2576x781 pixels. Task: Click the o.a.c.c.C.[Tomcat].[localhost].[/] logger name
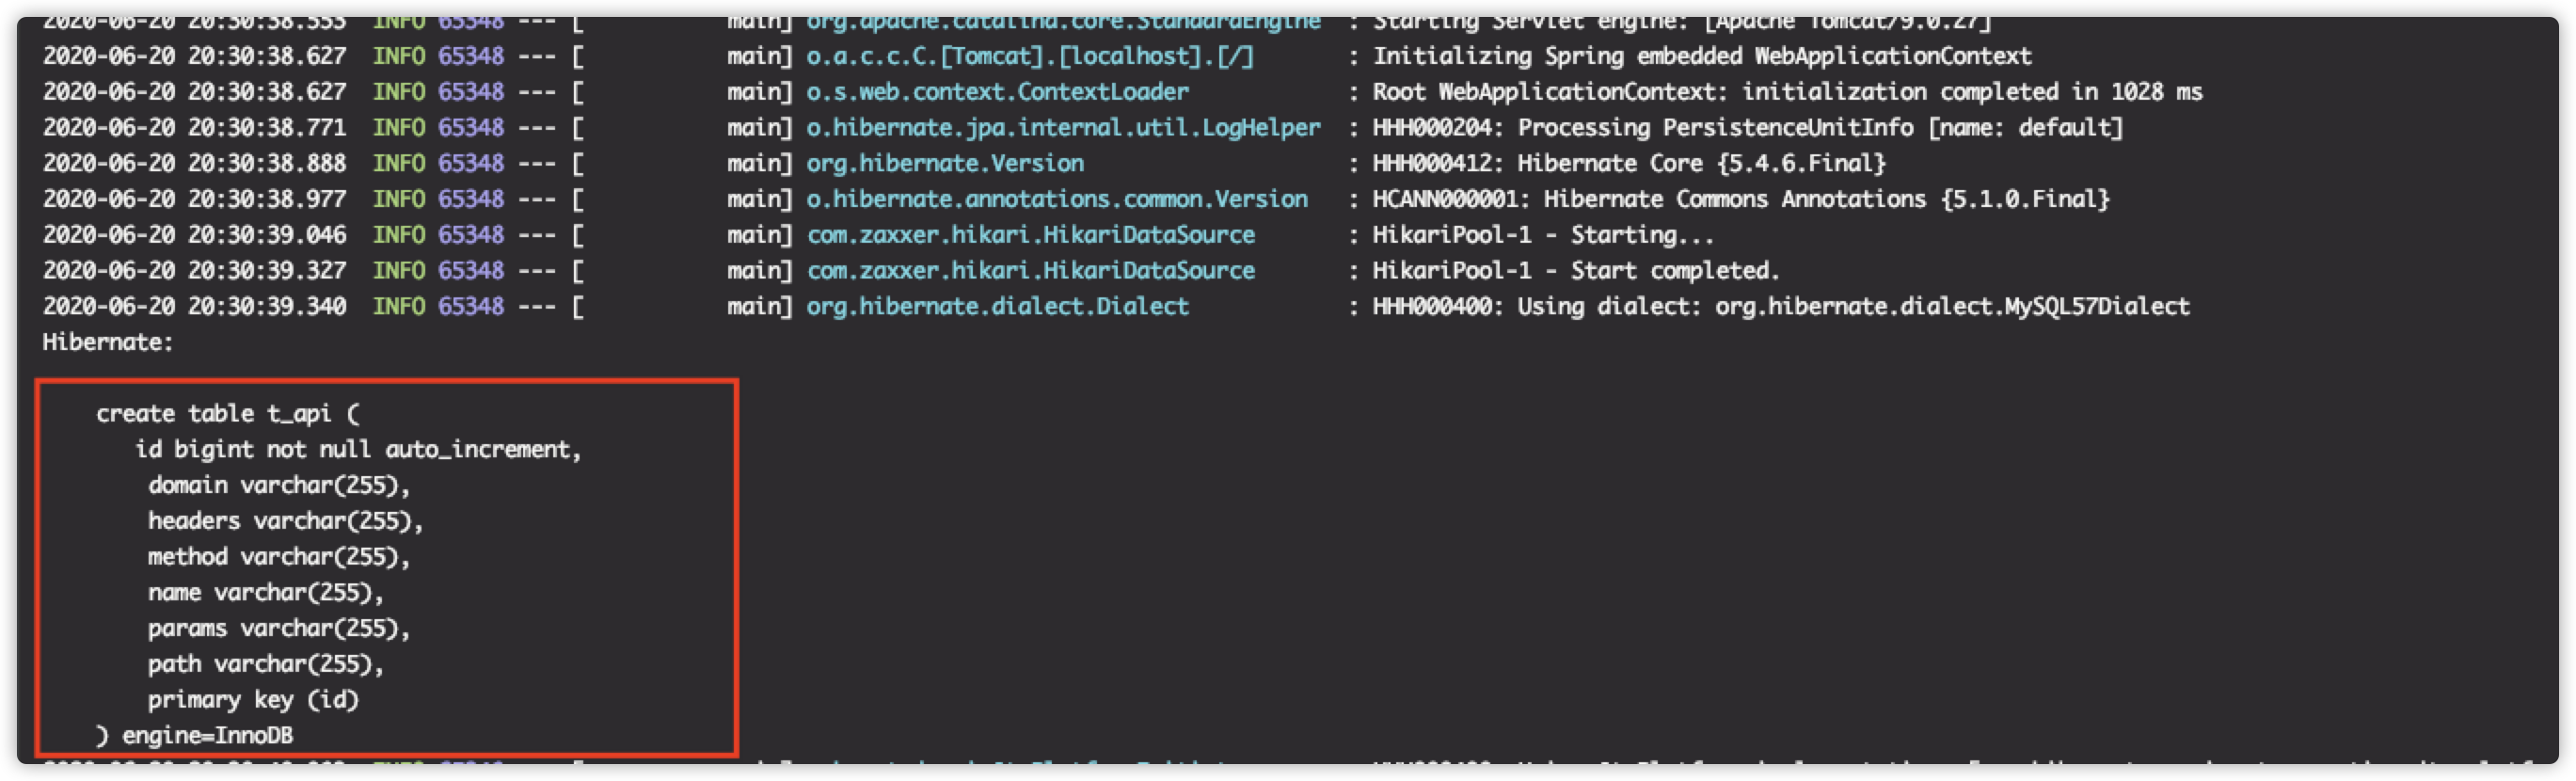[1029, 56]
